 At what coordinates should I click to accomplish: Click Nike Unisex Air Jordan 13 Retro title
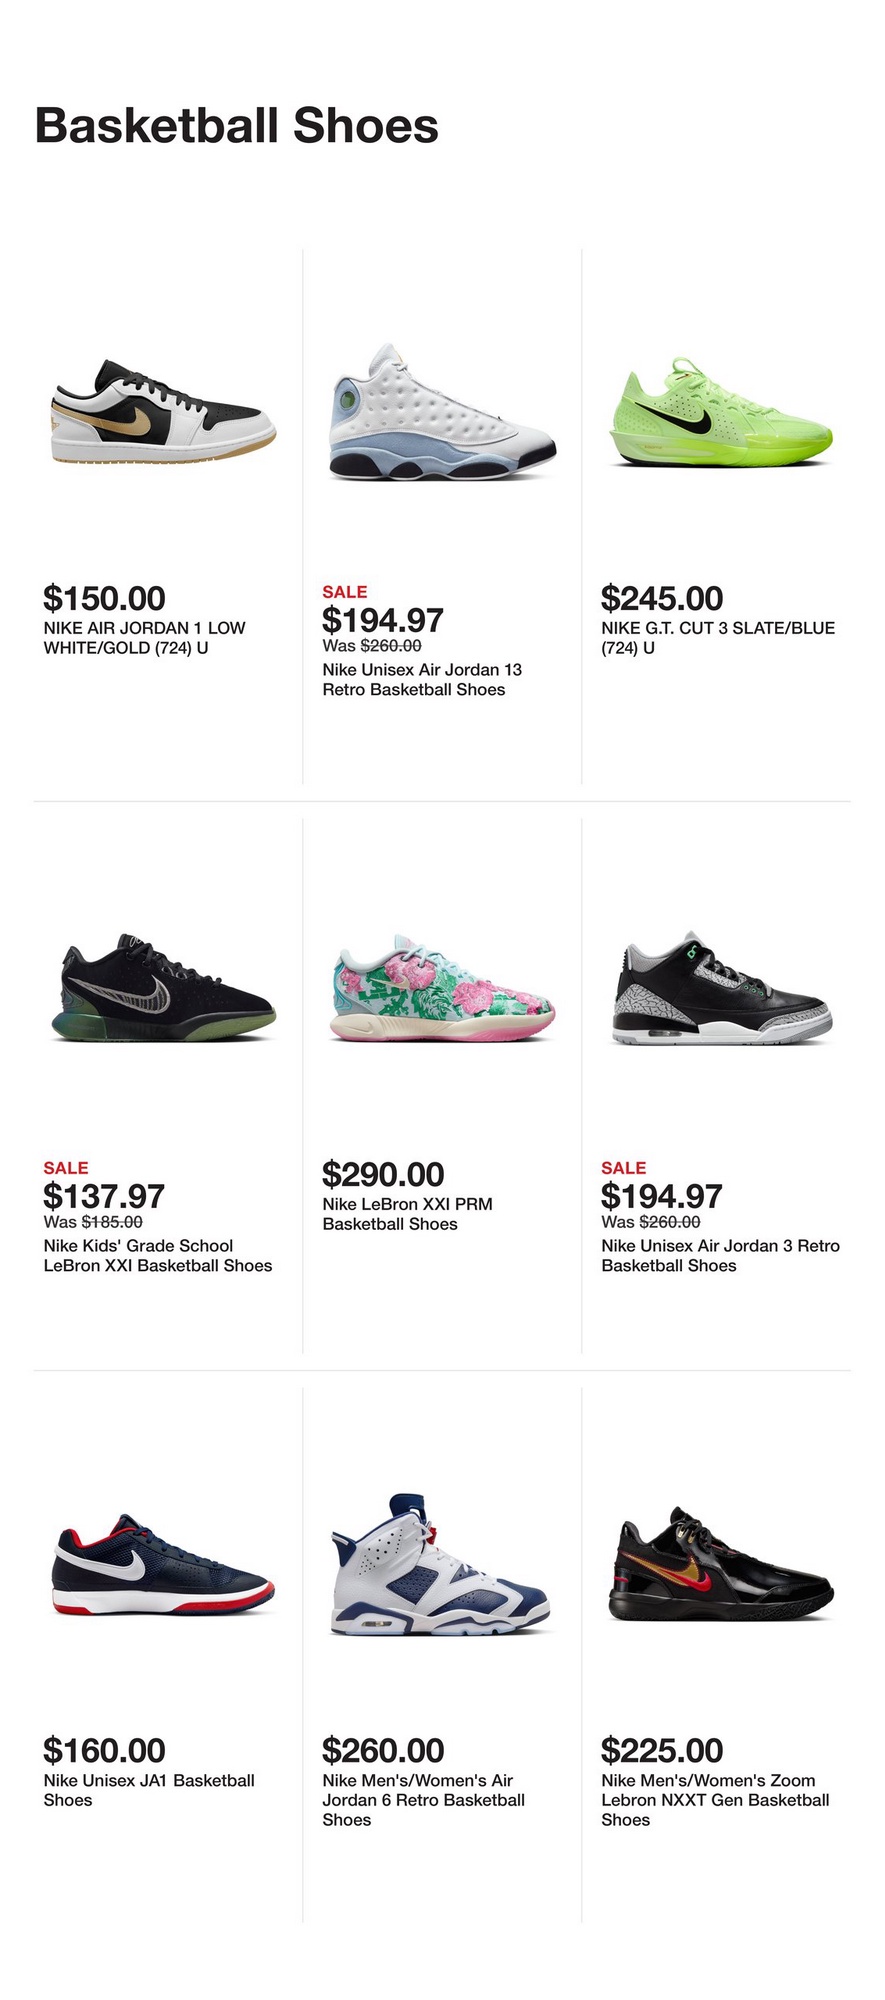pos(422,680)
